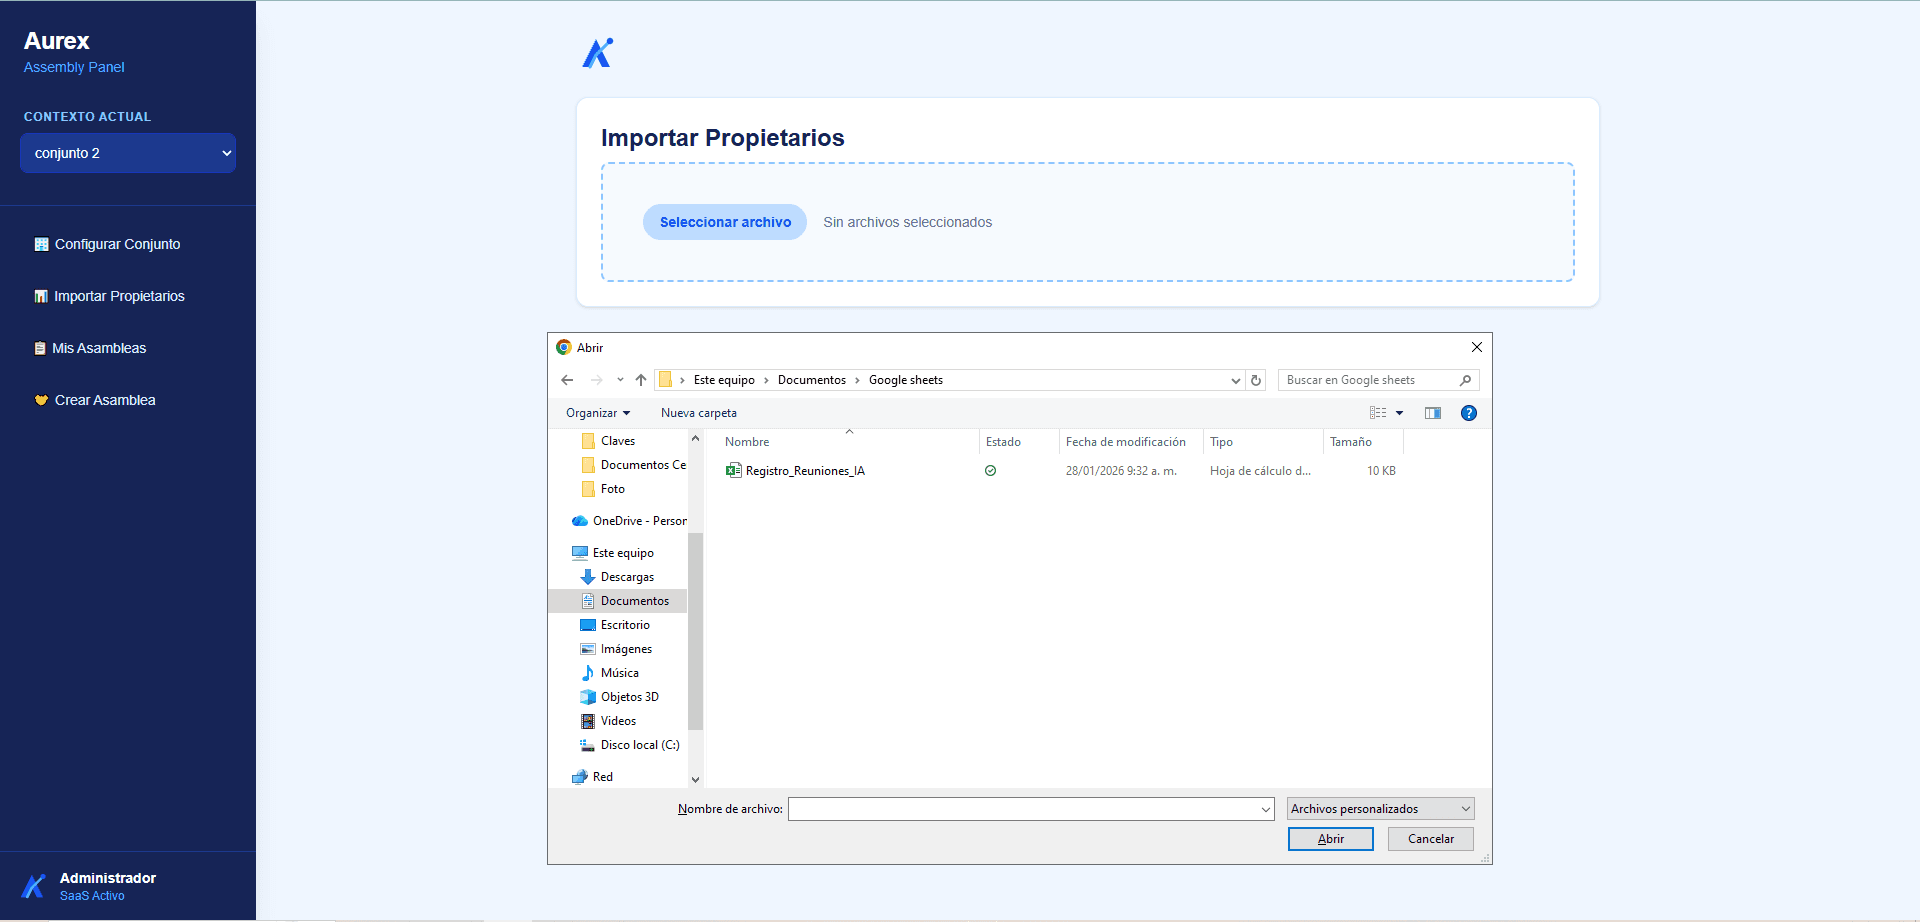Go up one folder level with up arrow
Image resolution: width=1920 pixels, height=922 pixels.
pyautogui.click(x=641, y=380)
